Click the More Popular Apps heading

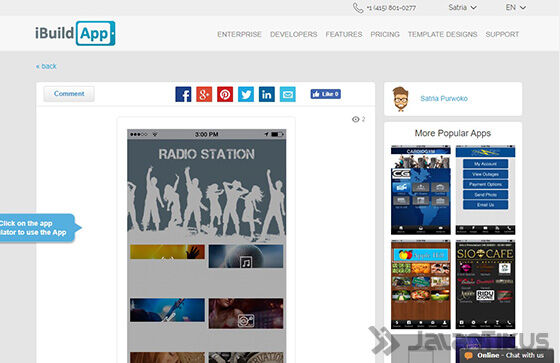(452, 133)
